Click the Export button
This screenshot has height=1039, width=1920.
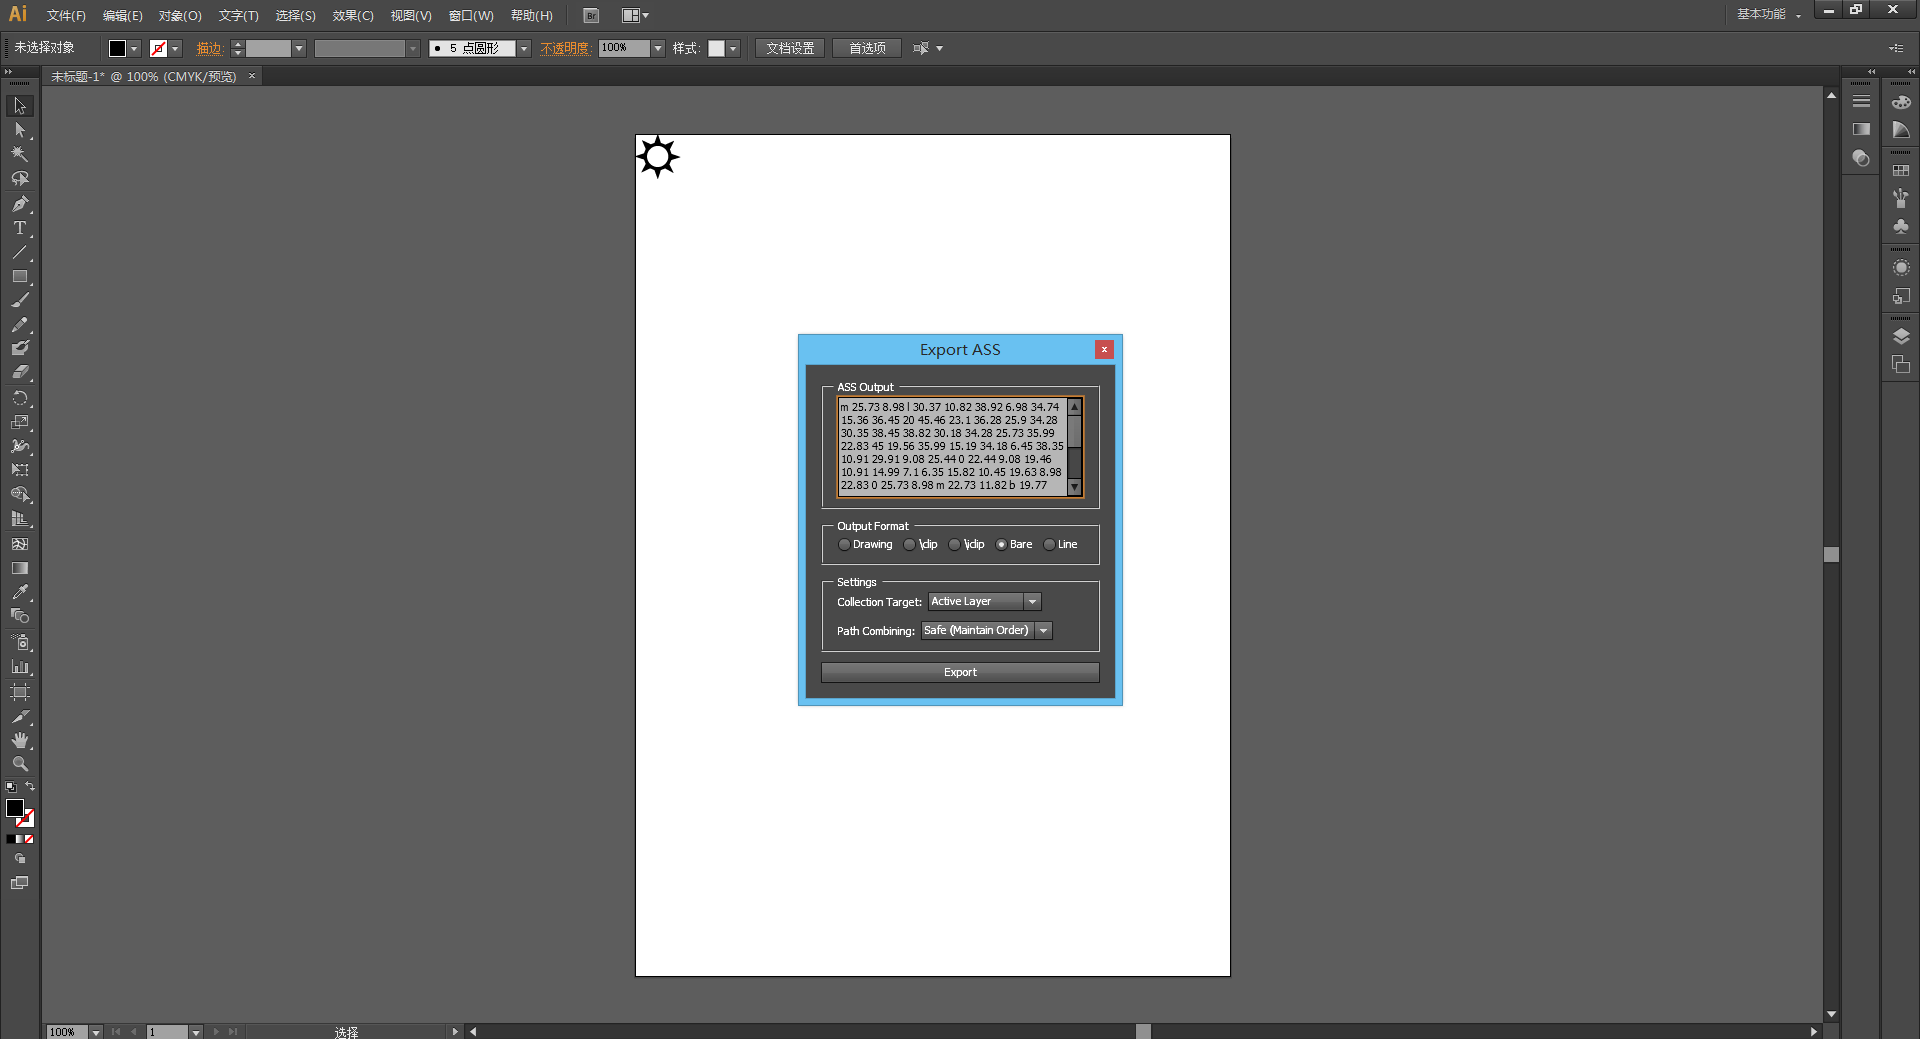[960, 673]
